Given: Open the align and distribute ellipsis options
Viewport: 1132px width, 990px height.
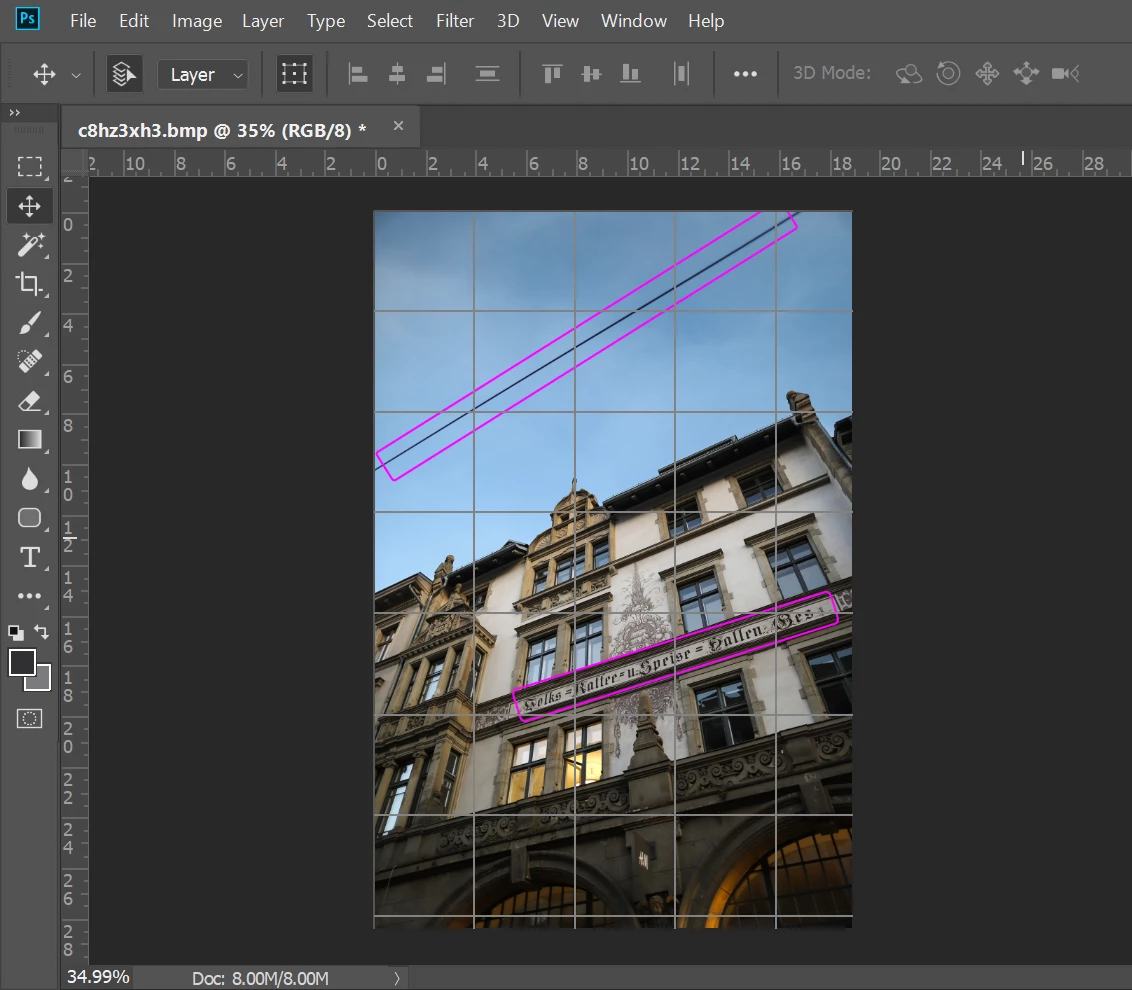Looking at the screenshot, I should point(745,74).
